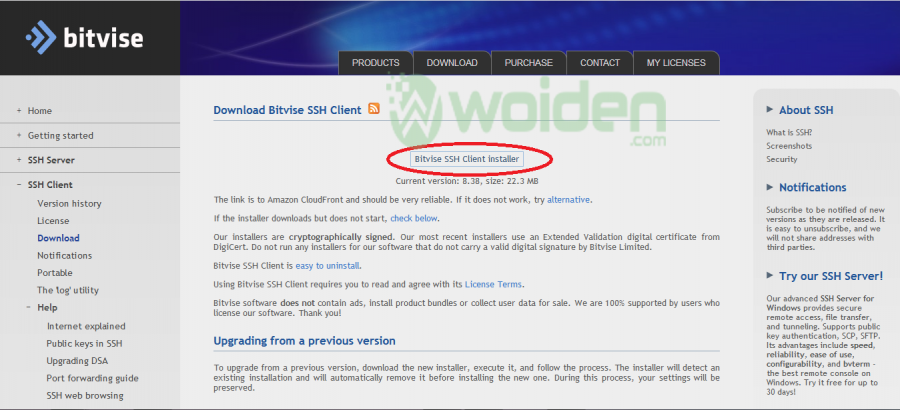Open Port forwarding guide
This screenshot has width=900, height=410.
click(92, 378)
